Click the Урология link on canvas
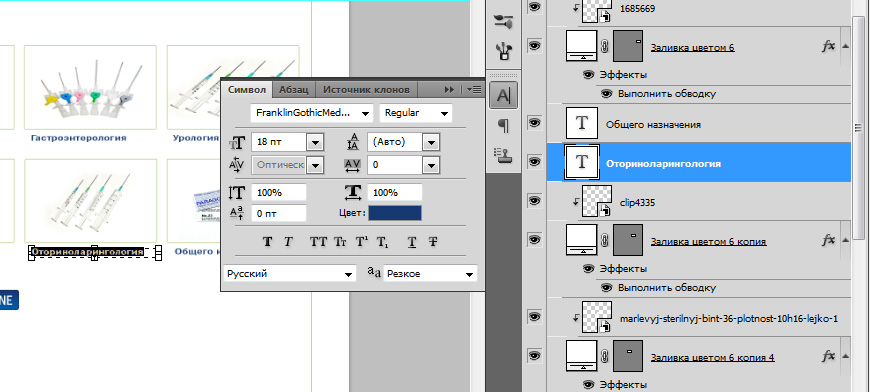Image resolution: width=870 pixels, height=392 pixels. tap(195, 138)
